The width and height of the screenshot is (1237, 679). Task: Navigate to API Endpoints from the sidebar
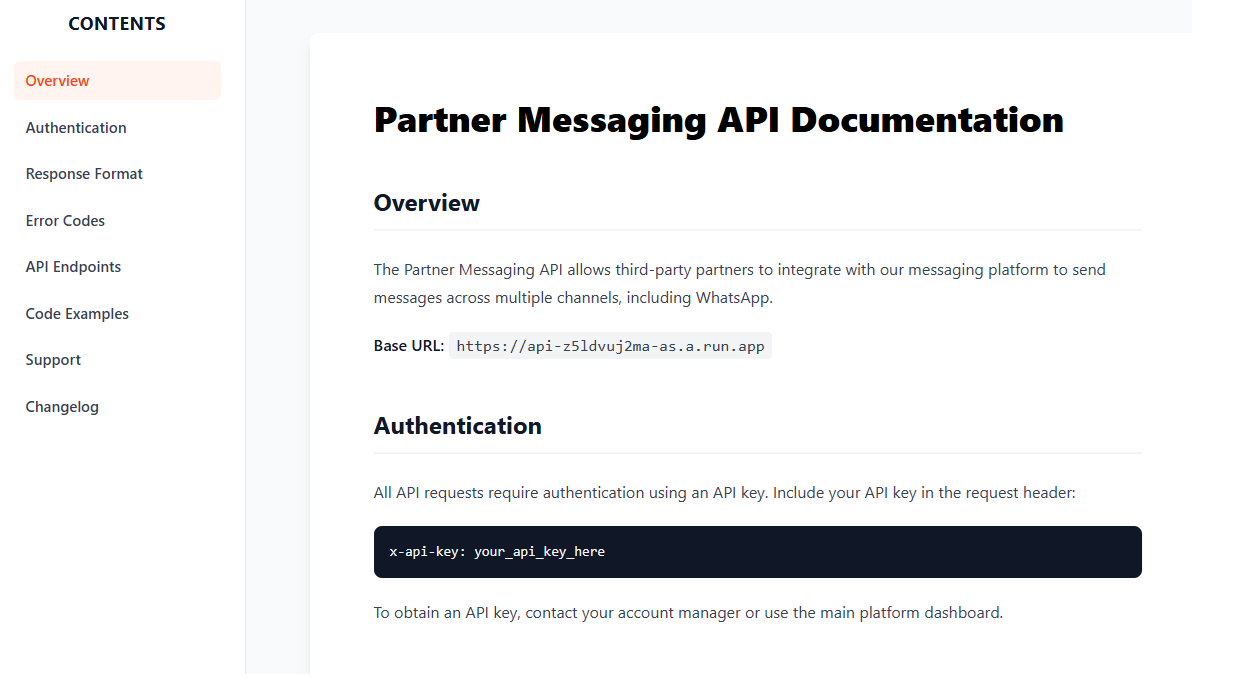tap(73, 267)
